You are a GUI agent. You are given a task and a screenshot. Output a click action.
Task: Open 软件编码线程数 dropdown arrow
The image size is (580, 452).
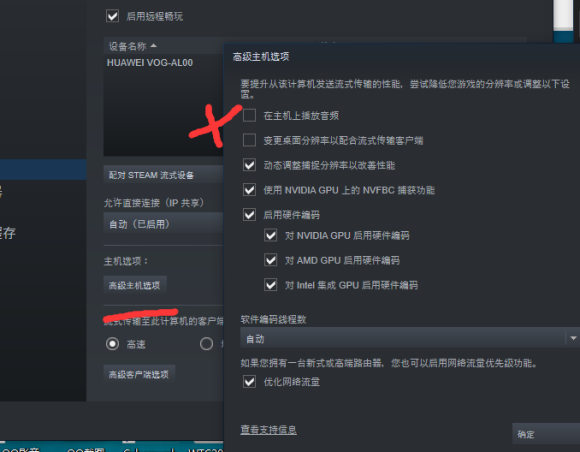[573, 338]
